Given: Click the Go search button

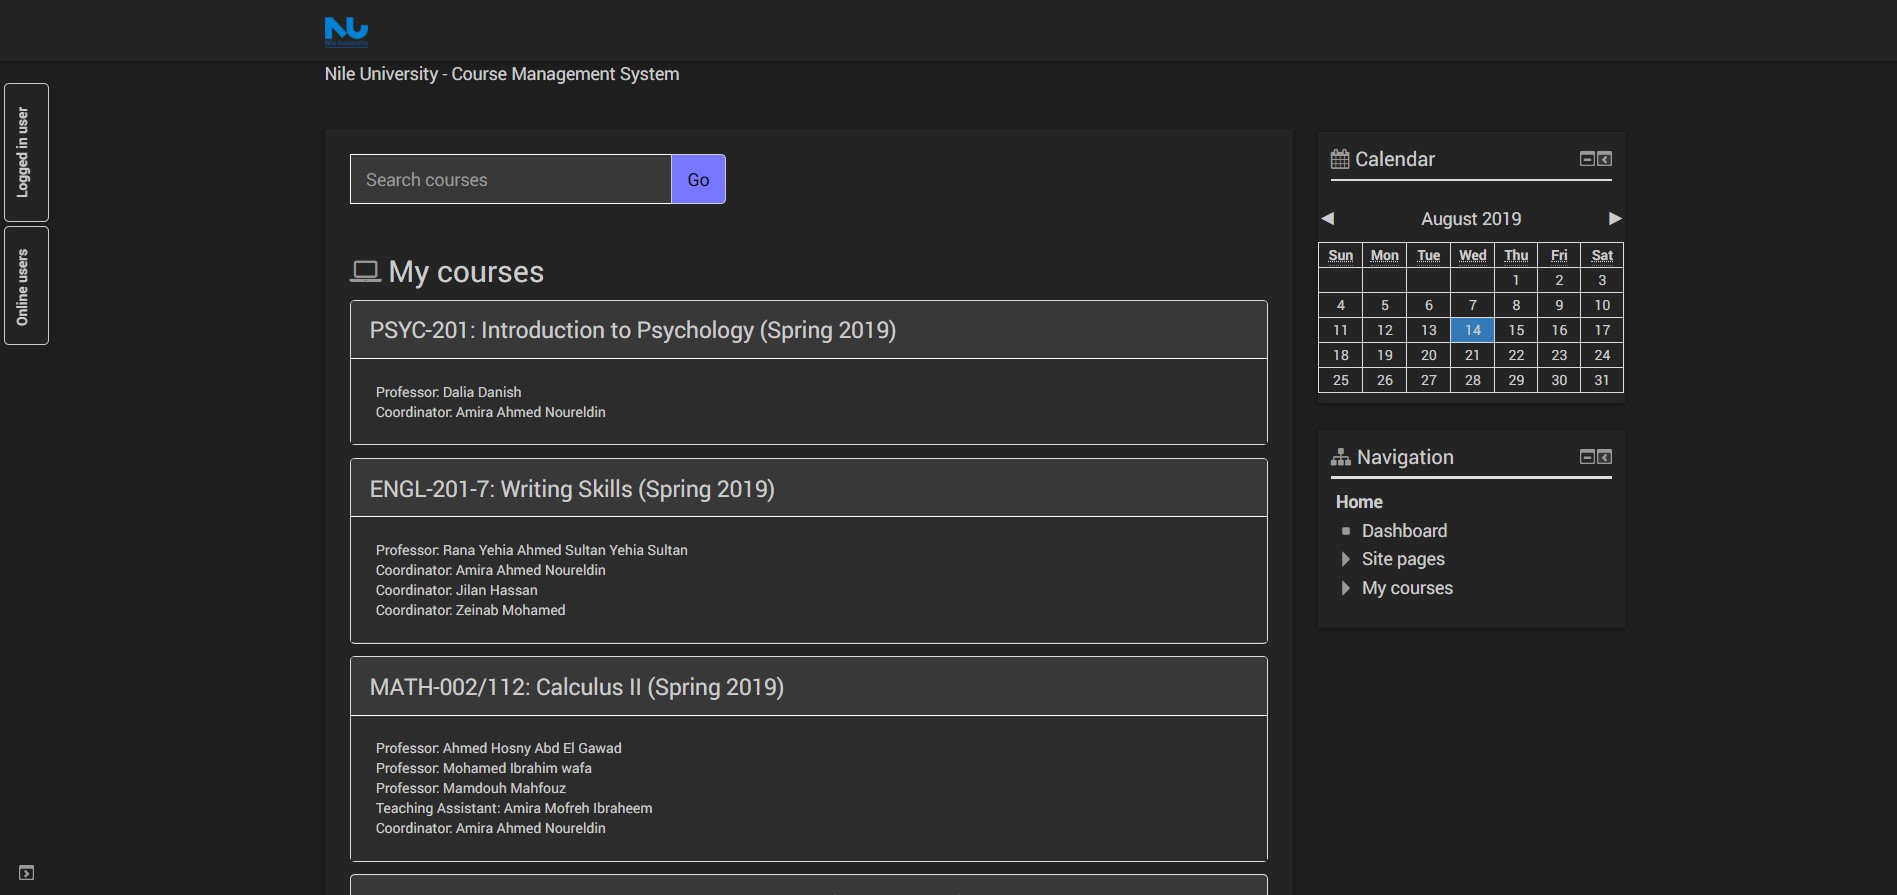Looking at the screenshot, I should tap(698, 179).
